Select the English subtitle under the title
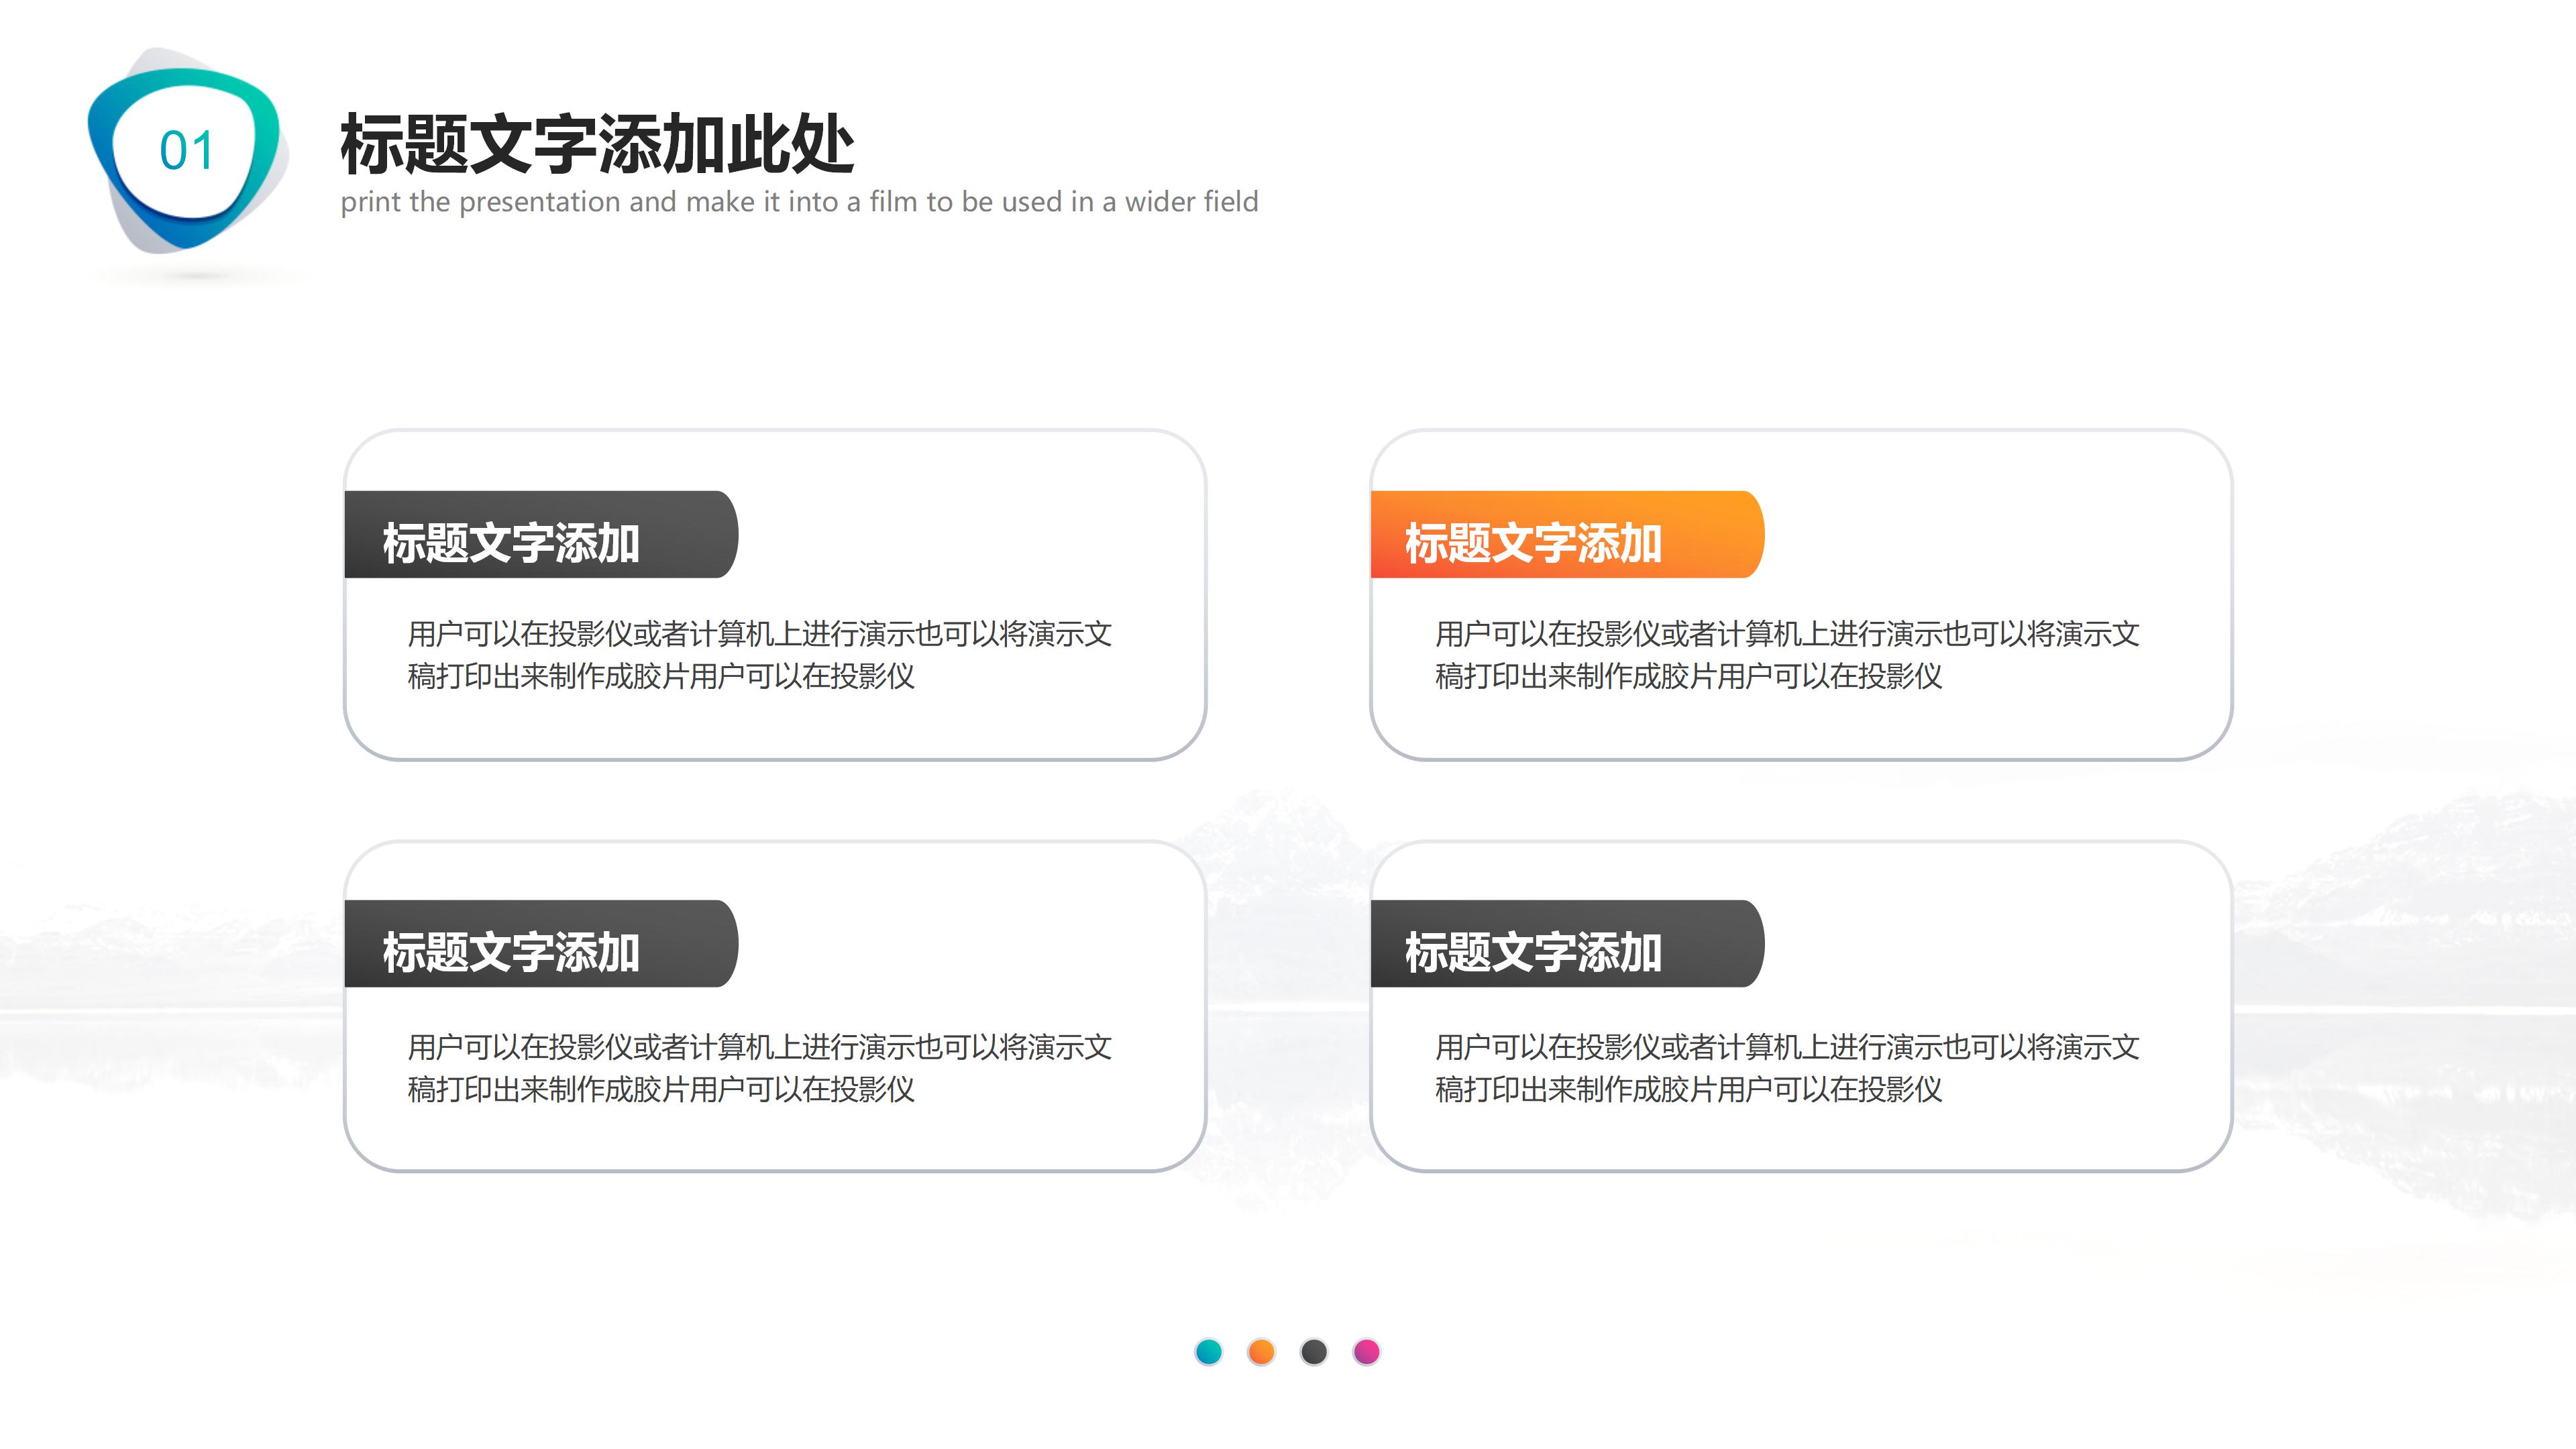This screenshot has height=1449, width=2576. pos(800,202)
